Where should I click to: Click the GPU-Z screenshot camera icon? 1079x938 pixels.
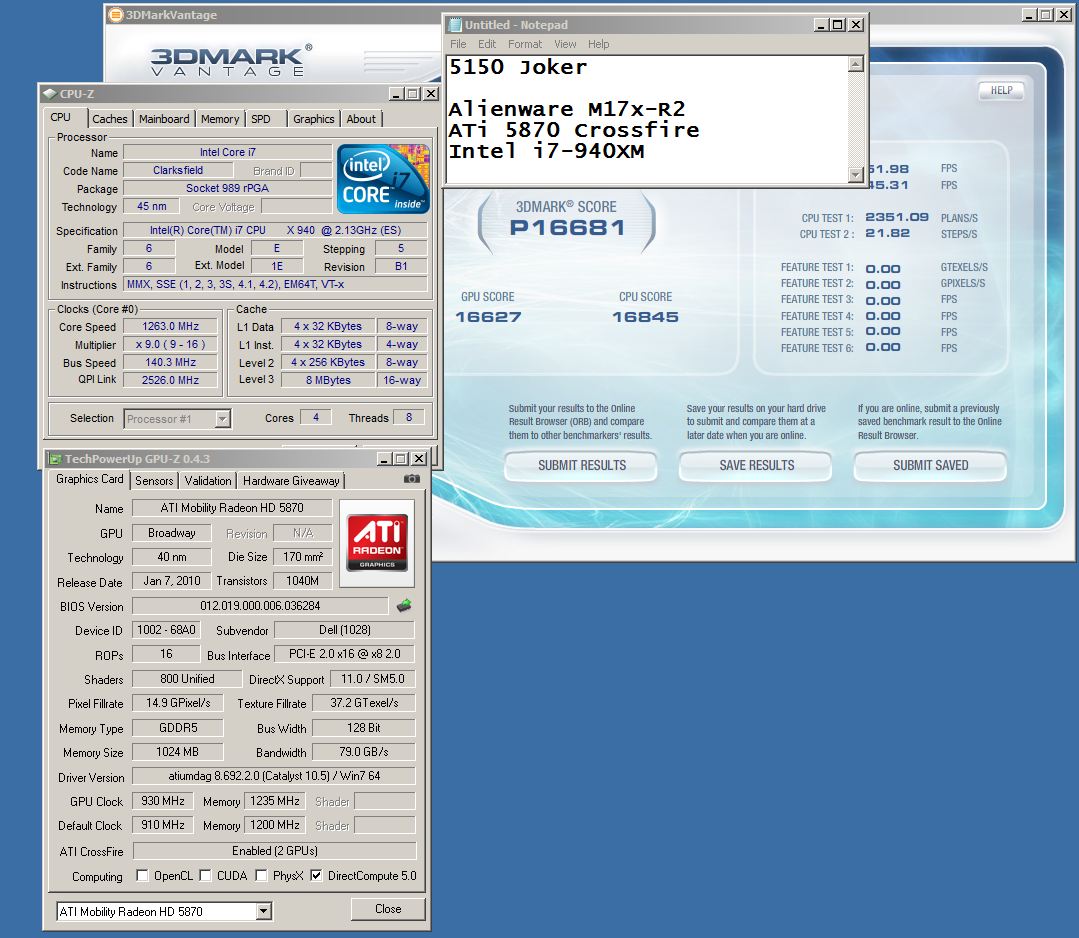(411, 480)
